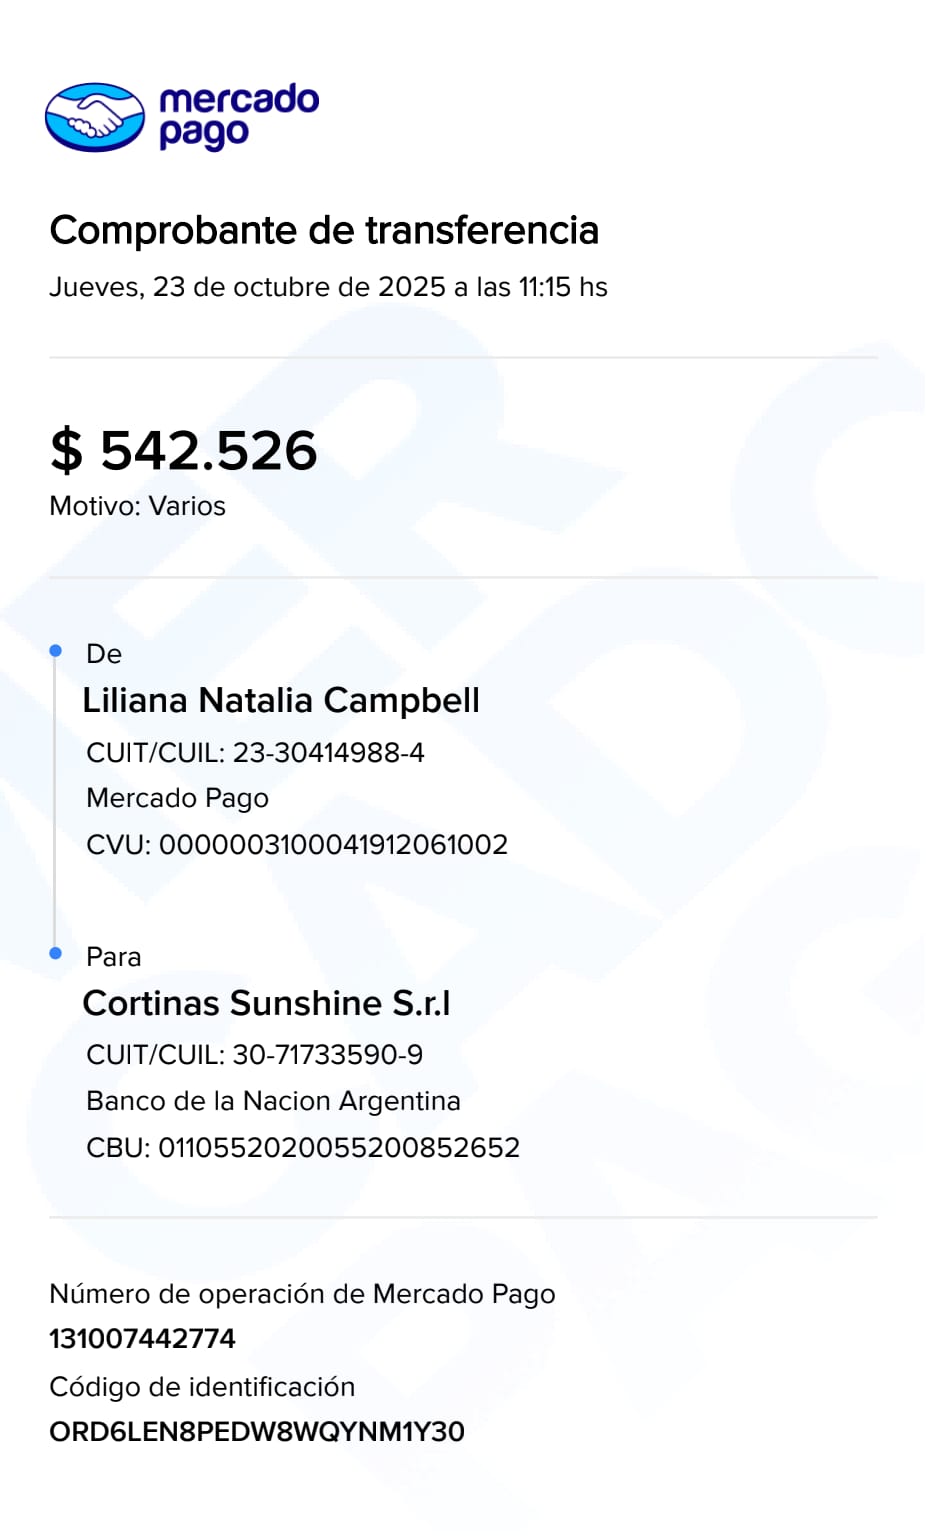
Task: Click the Código de identificación label
Action: pyautogui.click(x=202, y=1387)
